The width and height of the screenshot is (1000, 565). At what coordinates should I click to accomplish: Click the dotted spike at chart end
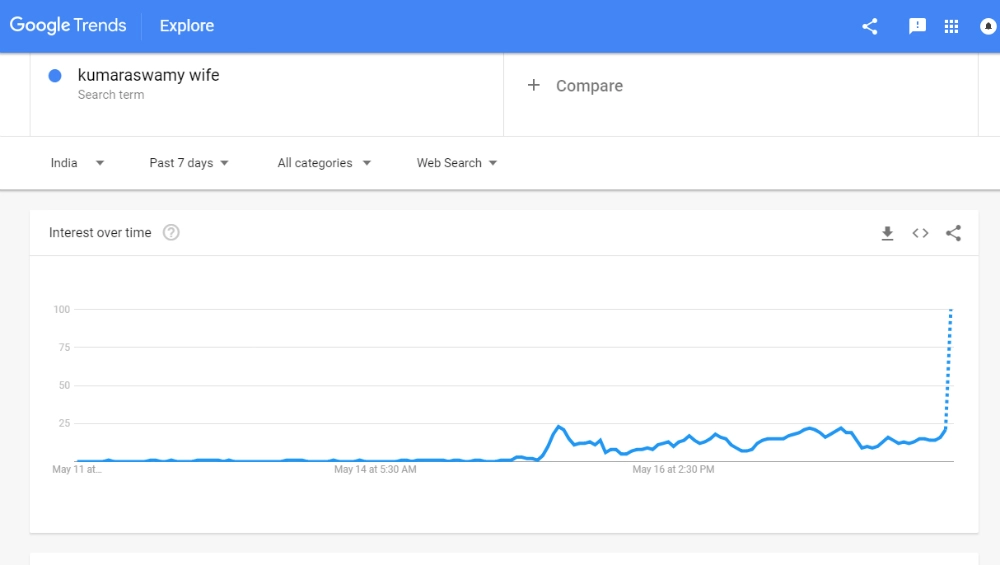pyautogui.click(x=949, y=360)
